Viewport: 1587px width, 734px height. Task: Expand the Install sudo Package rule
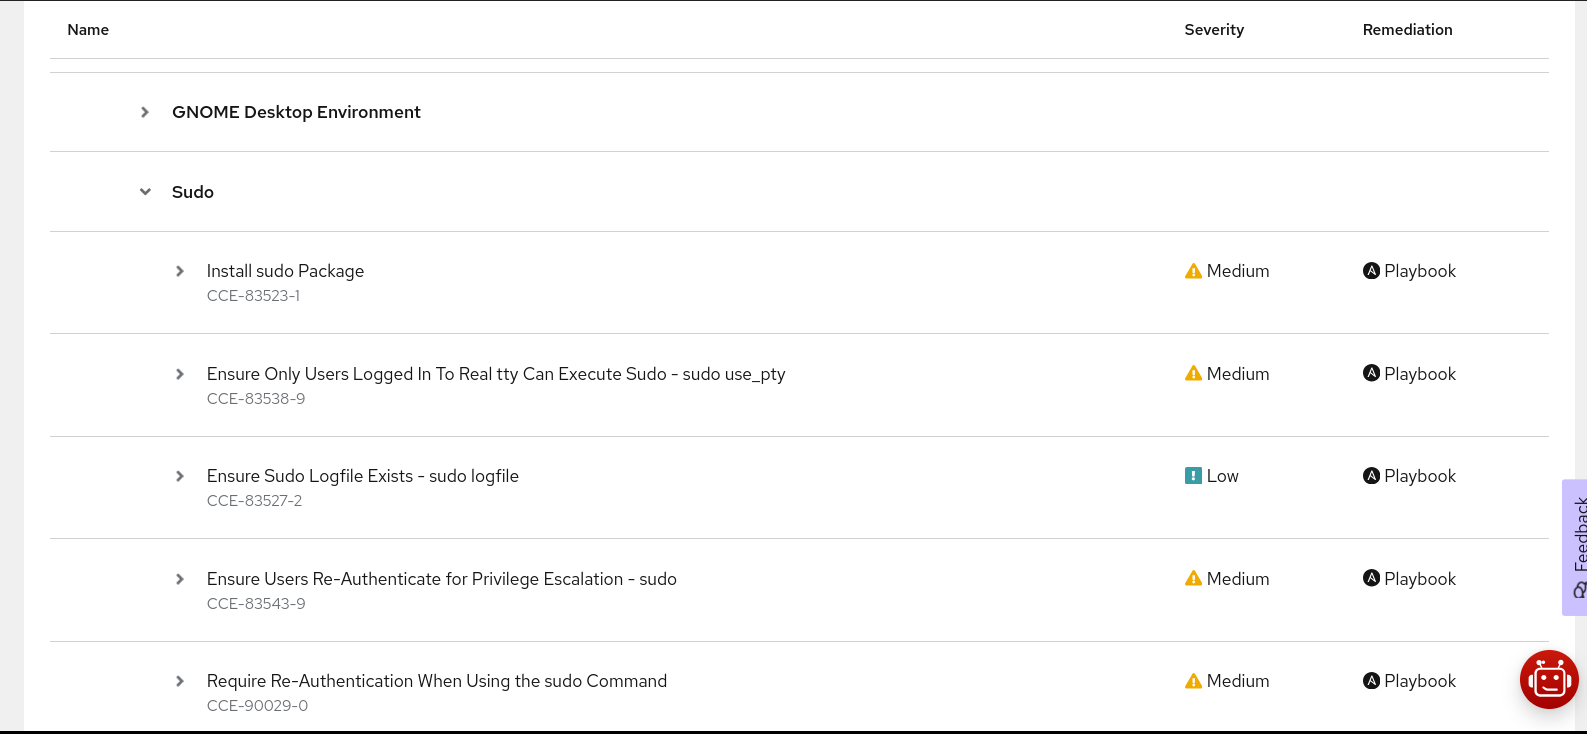[180, 271]
